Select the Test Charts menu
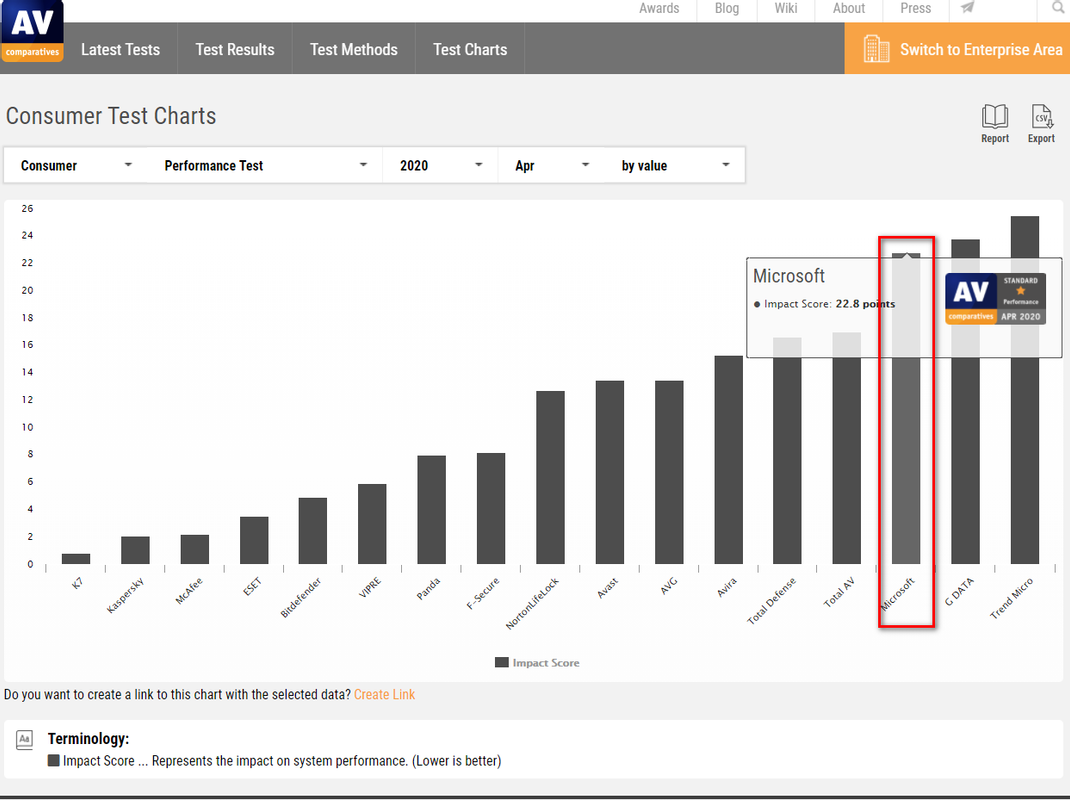 pyautogui.click(x=470, y=49)
